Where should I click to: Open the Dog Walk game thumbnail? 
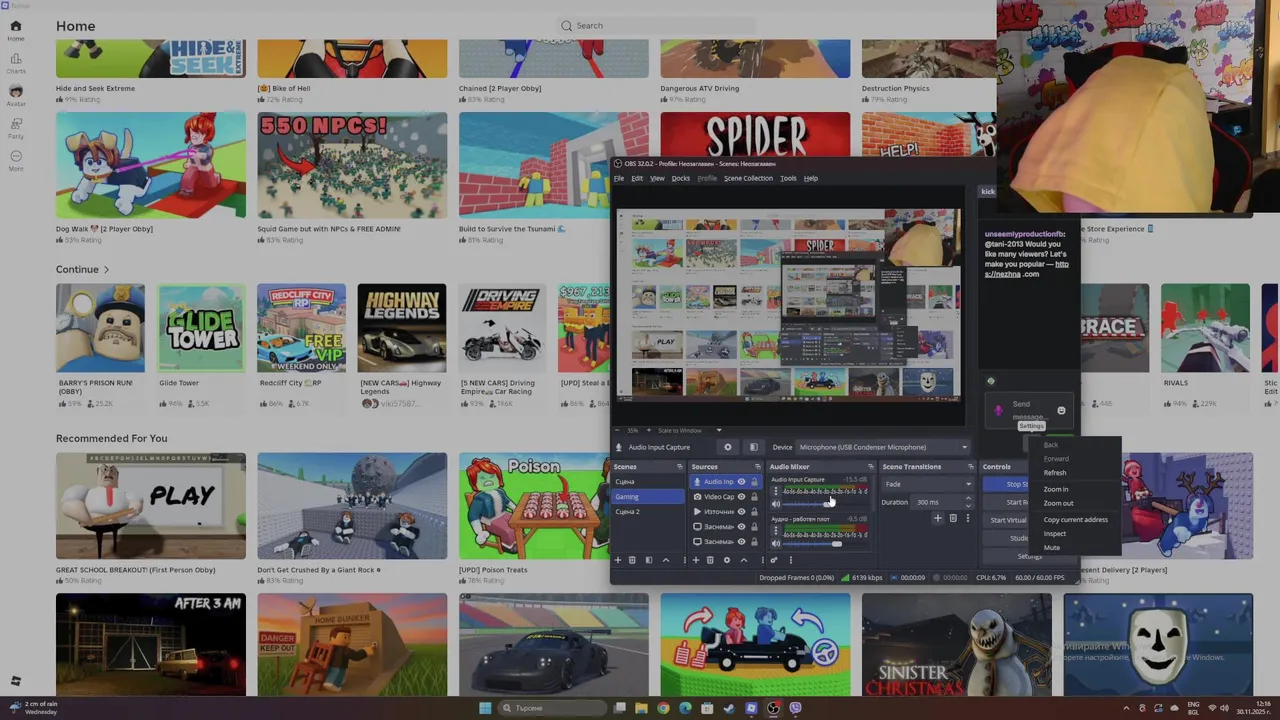pyautogui.click(x=150, y=165)
